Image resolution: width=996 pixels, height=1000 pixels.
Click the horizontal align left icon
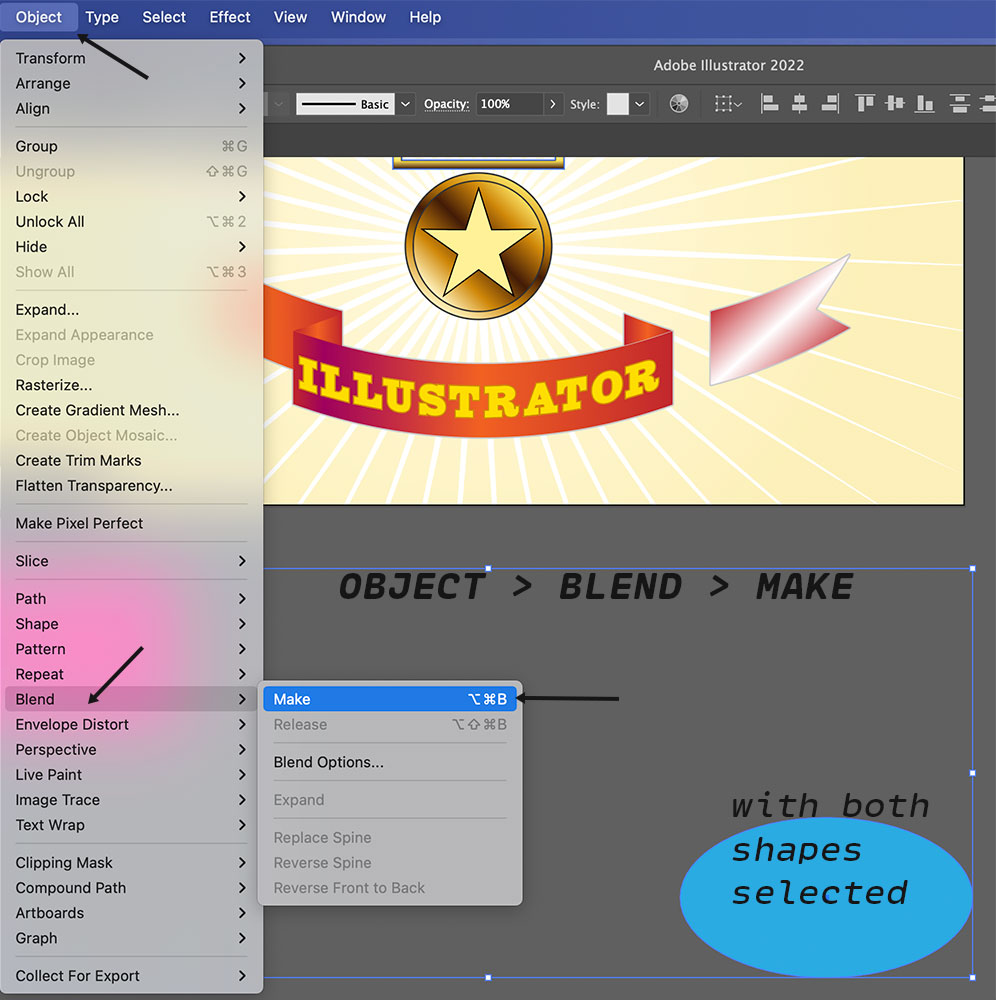(x=769, y=104)
